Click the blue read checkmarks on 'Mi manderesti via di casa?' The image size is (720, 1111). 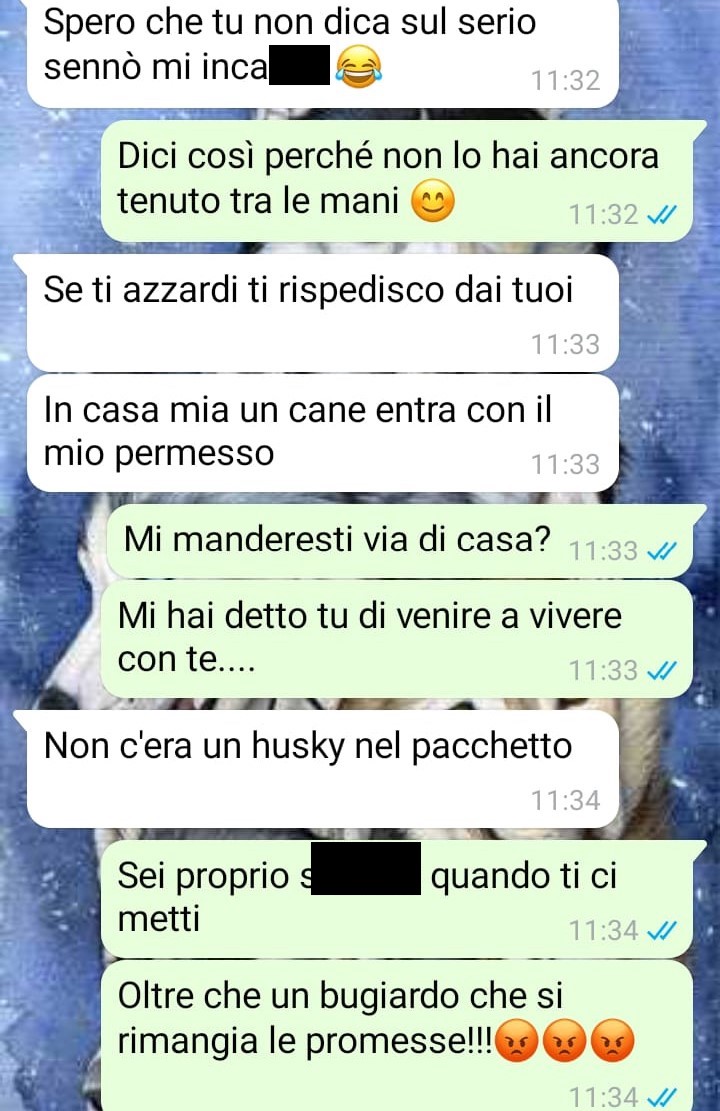663,551
